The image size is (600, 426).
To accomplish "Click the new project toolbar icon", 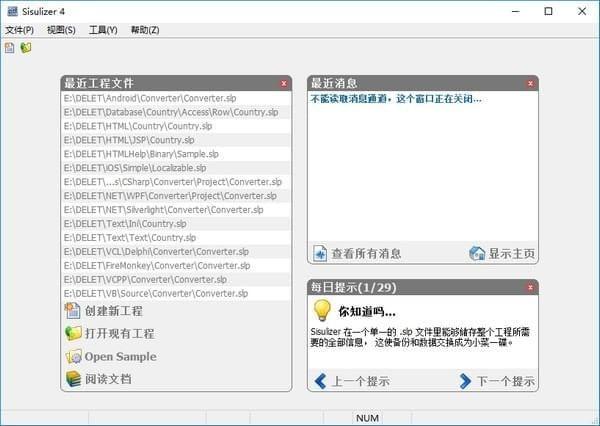I will click(x=10, y=48).
